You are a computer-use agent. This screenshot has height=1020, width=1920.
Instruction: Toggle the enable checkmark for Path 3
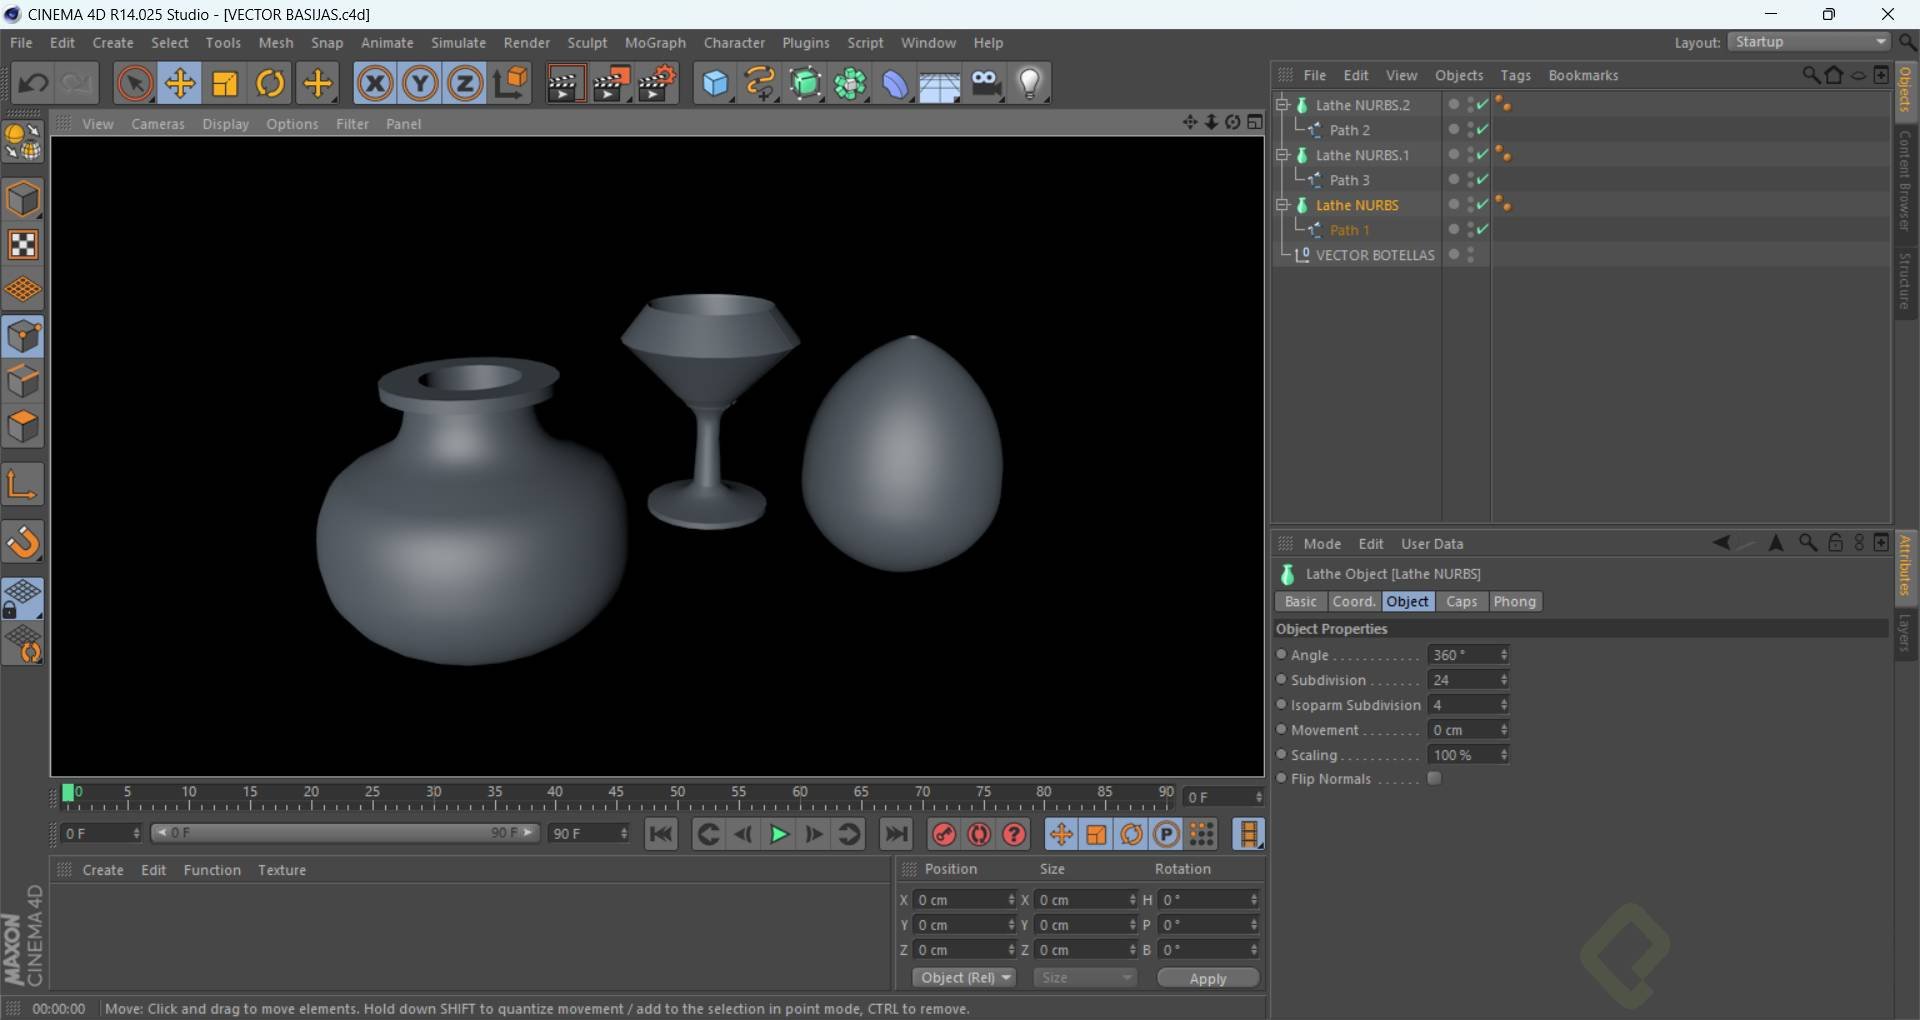pyautogui.click(x=1482, y=180)
